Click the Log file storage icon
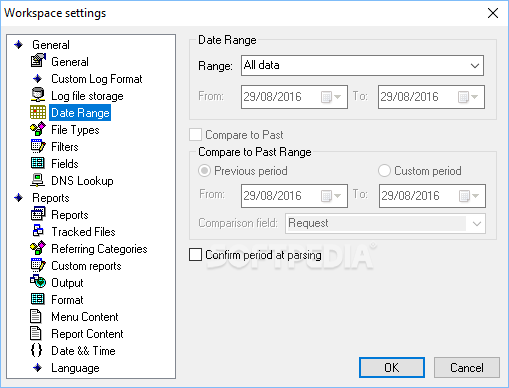Viewport: 509px width, 388px height. tap(38, 95)
